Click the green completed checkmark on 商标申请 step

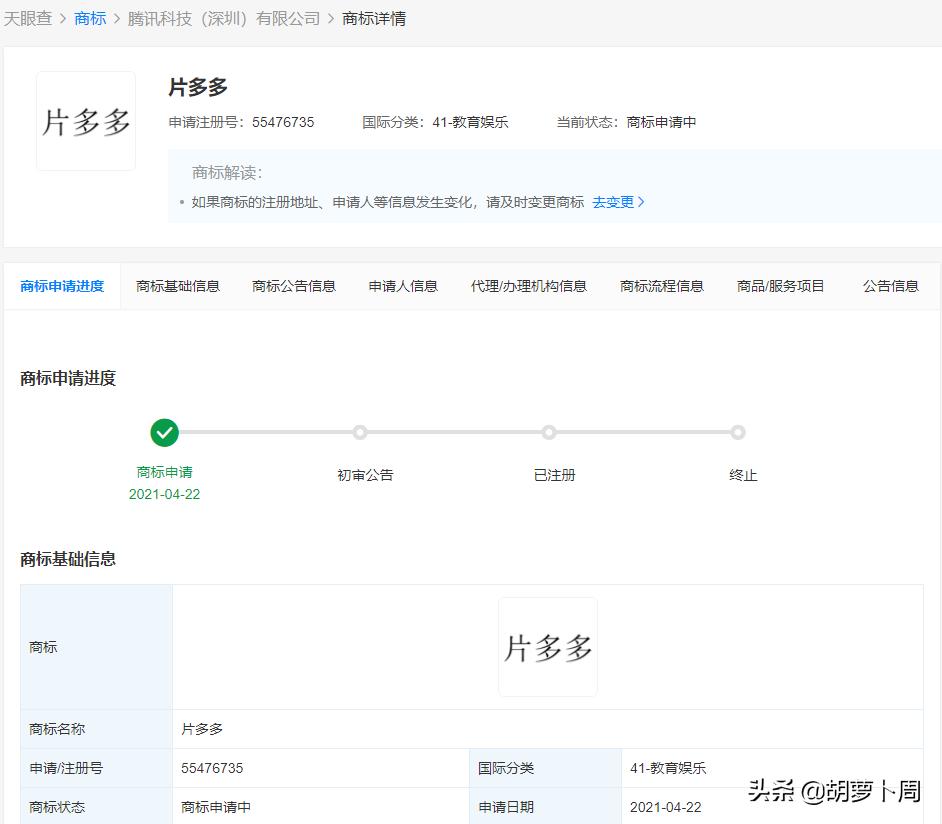click(x=164, y=432)
